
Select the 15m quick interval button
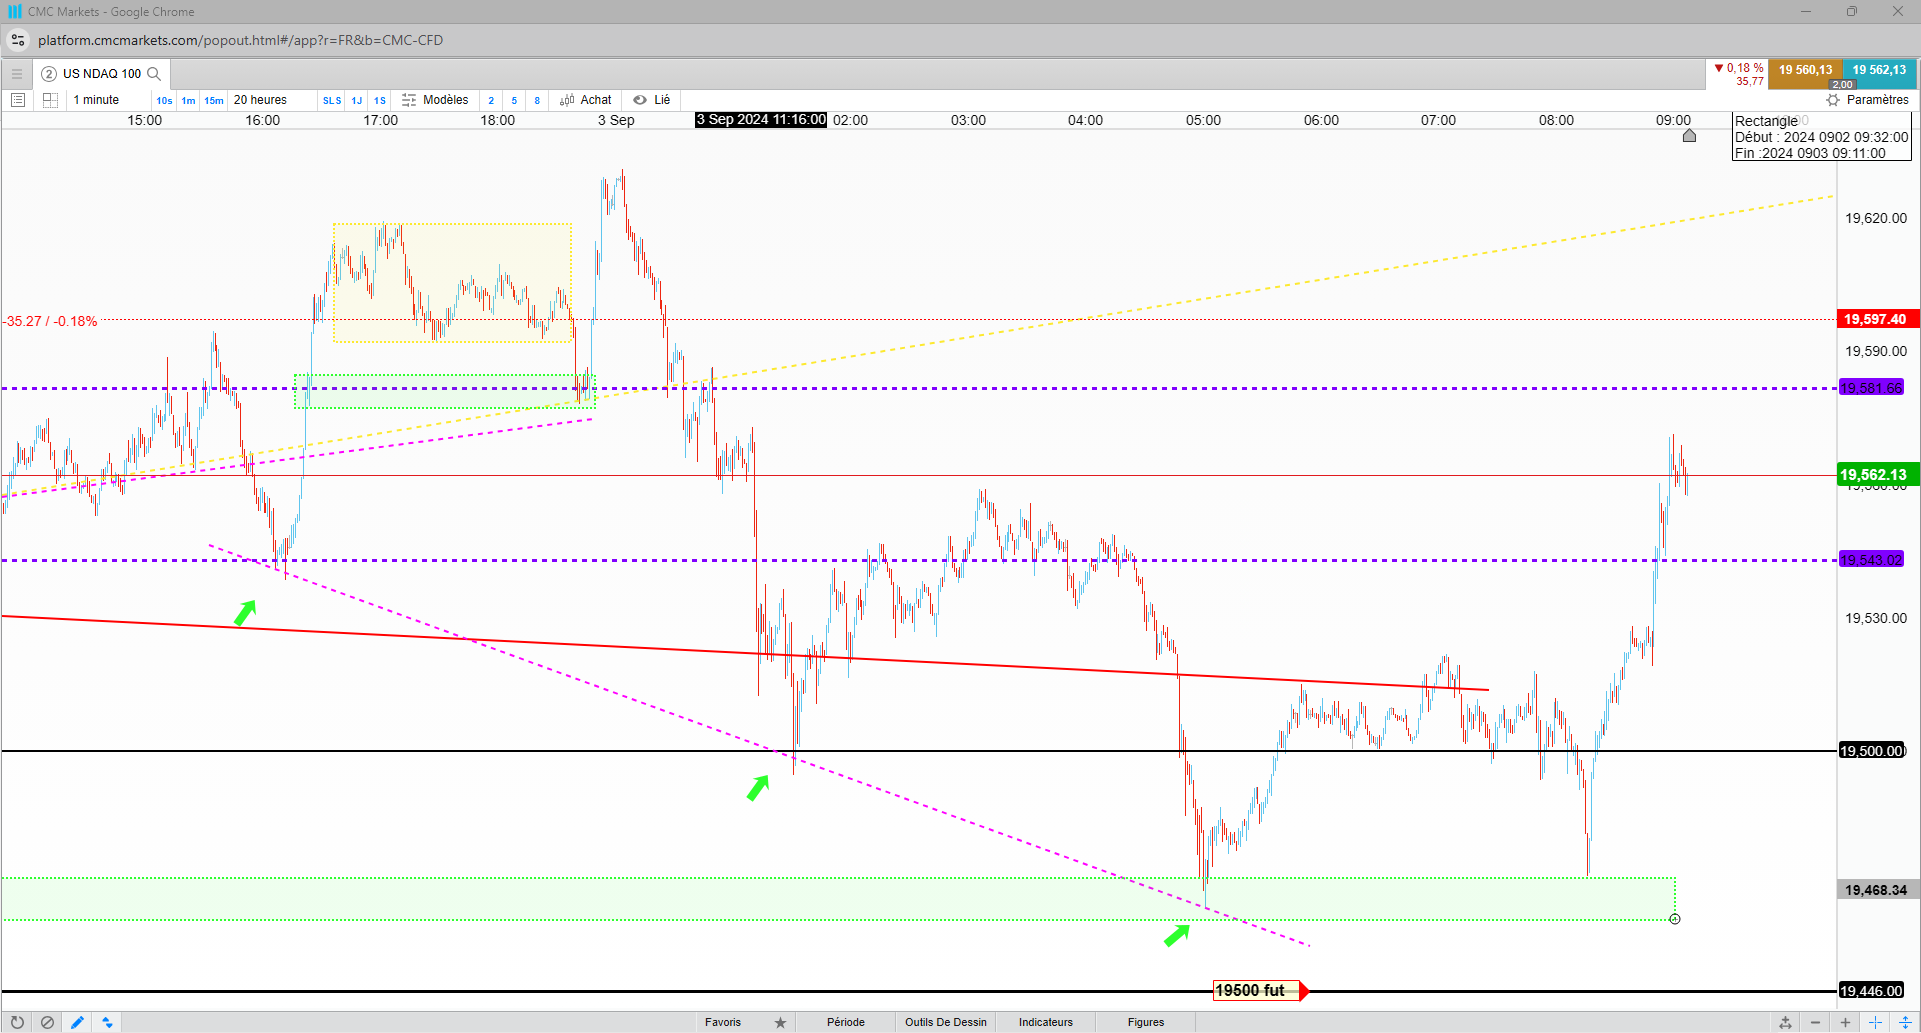(214, 100)
